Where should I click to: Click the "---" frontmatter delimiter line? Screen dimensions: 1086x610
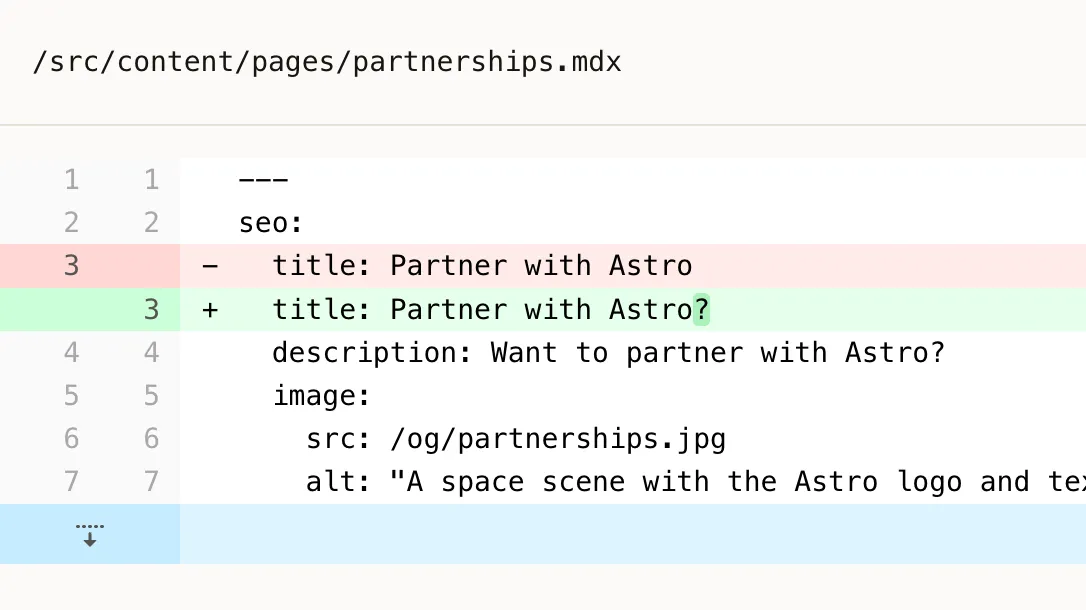(x=263, y=180)
